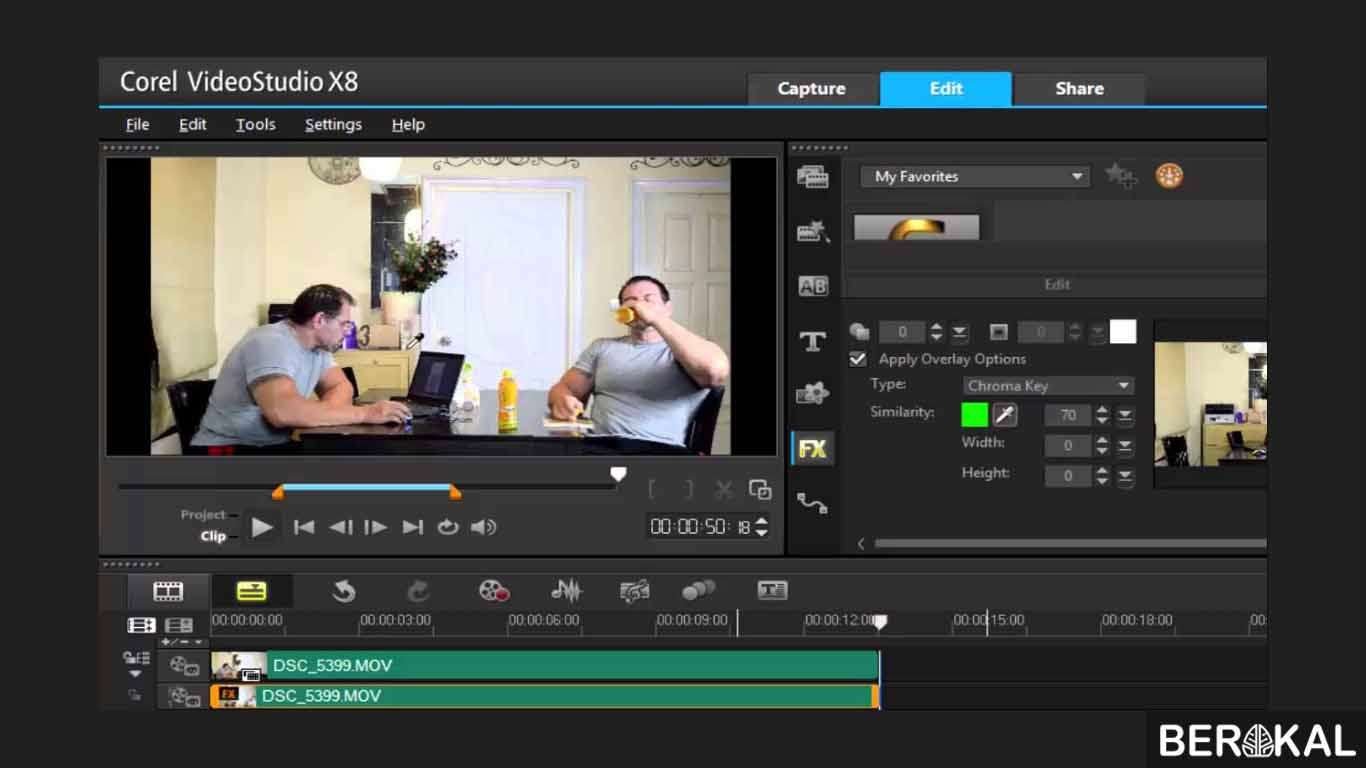This screenshot has height=768, width=1366.
Task: Open slider arrow next to Width value
Action: (1125, 446)
